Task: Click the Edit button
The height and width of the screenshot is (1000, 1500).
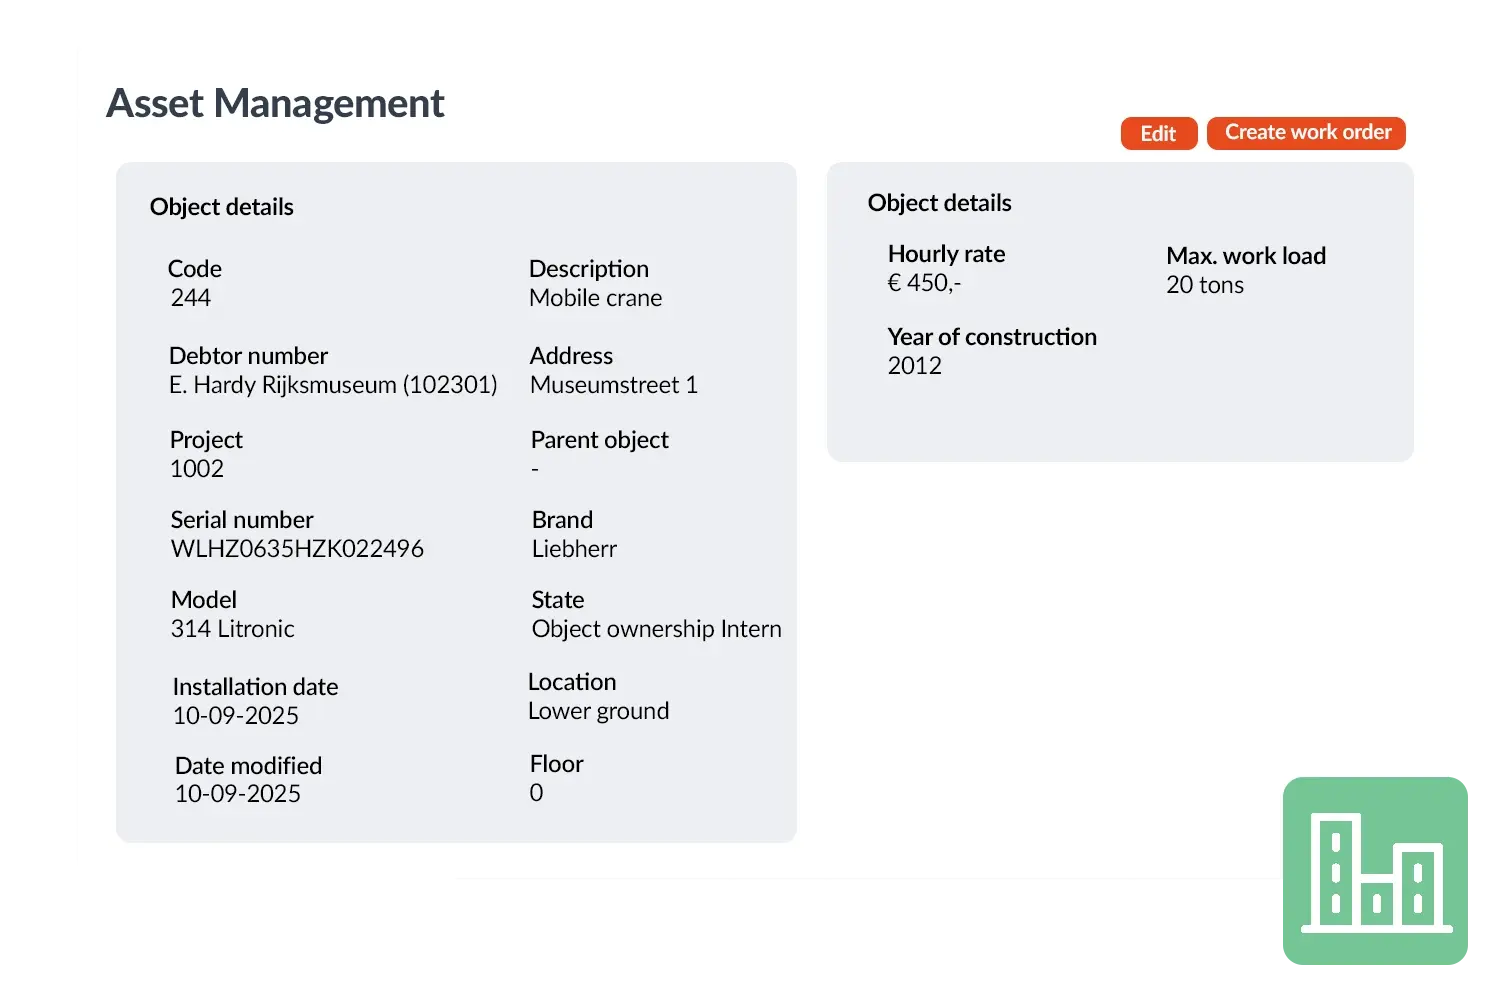Action: pos(1158,133)
